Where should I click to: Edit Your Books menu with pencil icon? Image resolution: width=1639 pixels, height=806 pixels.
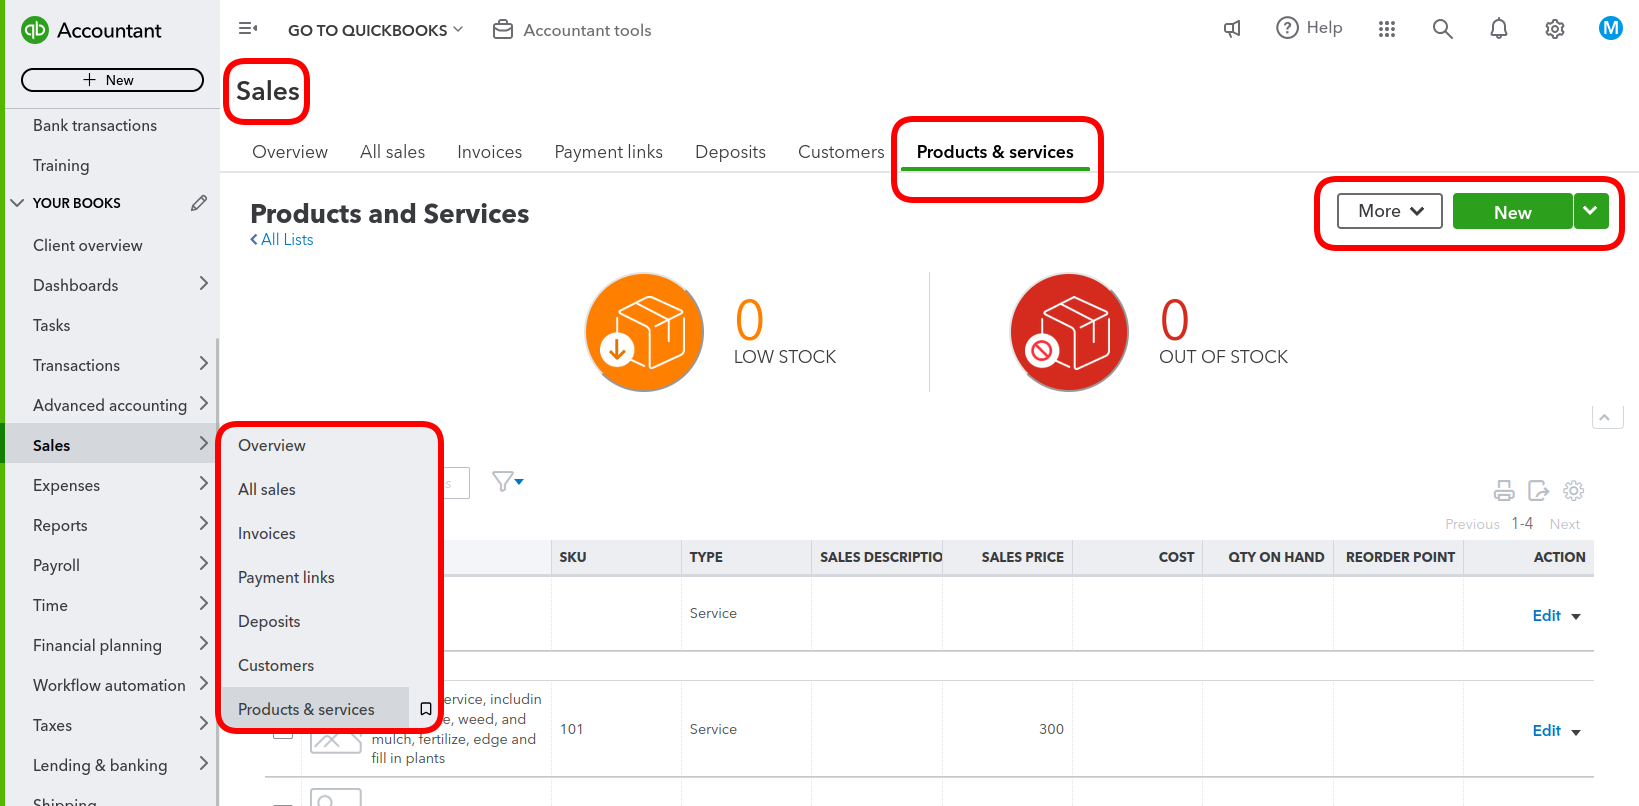click(x=199, y=203)
